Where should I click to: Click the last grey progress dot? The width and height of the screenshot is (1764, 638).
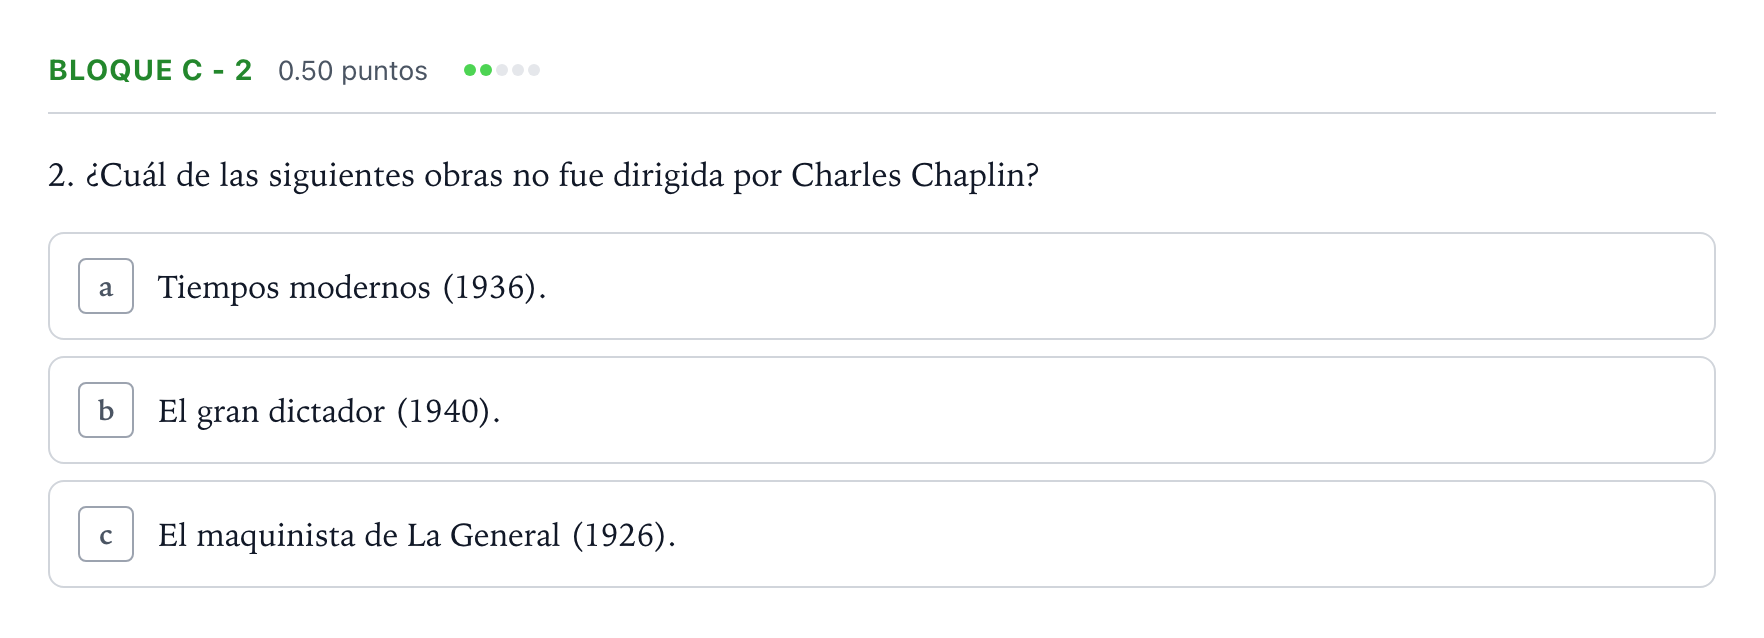pyautogui.click(x=534, y=70)
